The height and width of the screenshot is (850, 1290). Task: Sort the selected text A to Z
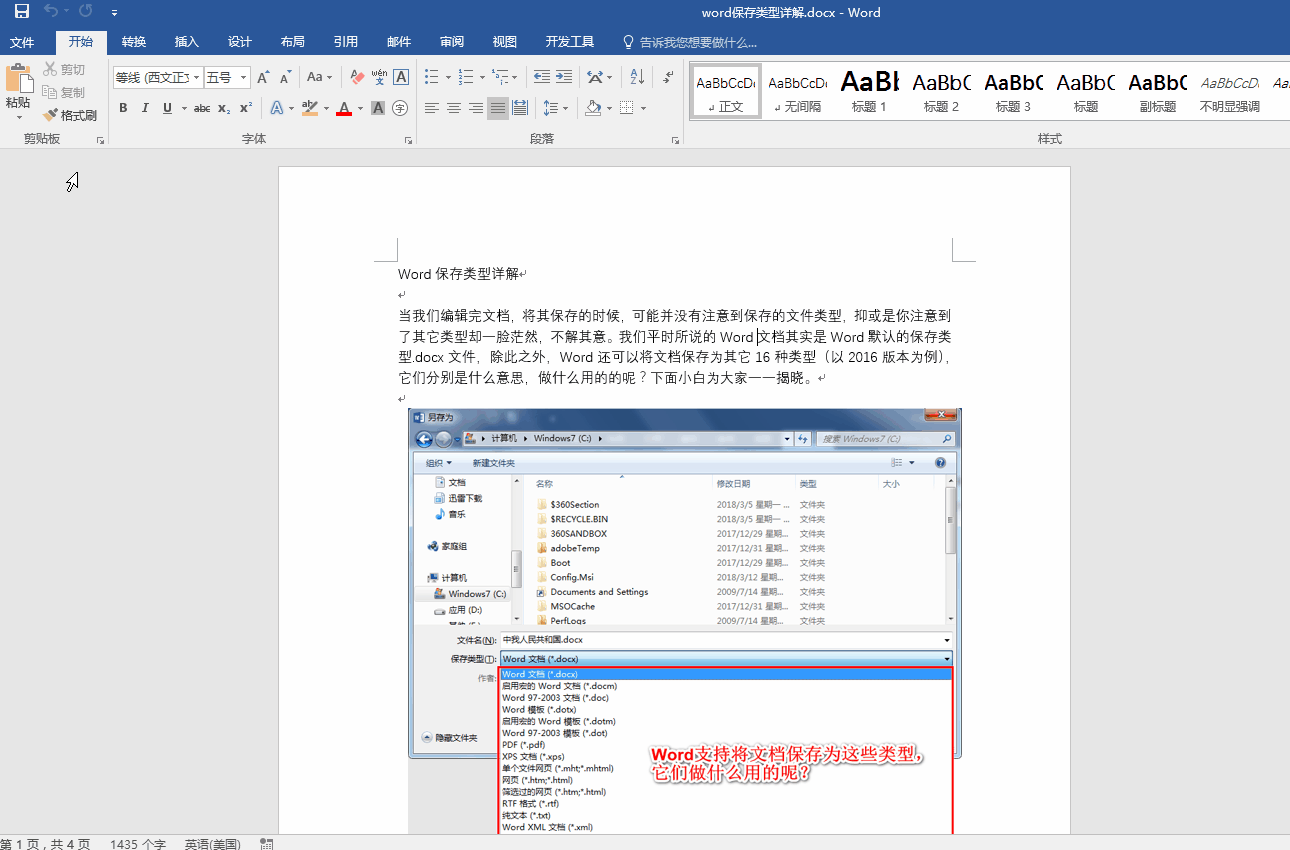tap(636, 77)
